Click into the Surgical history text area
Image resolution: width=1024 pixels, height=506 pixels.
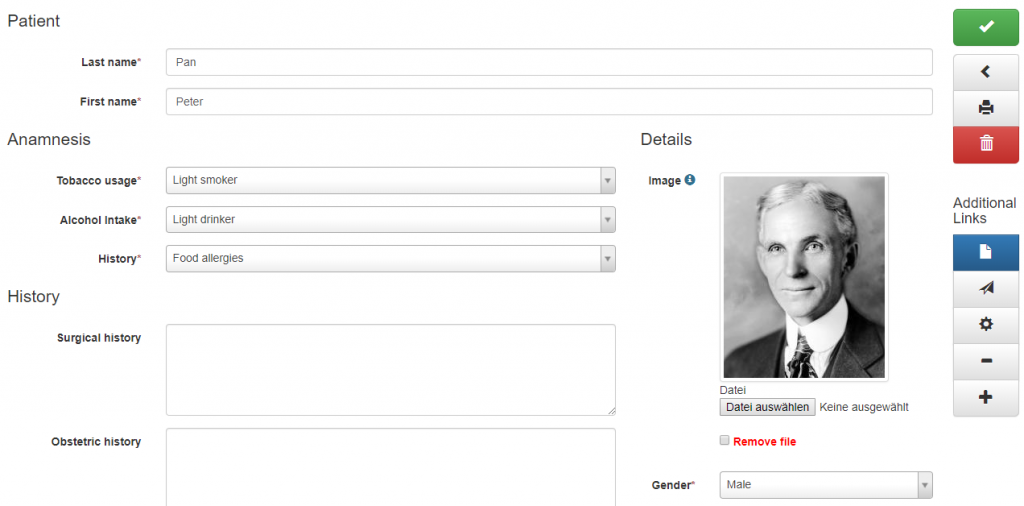[391, 370]
